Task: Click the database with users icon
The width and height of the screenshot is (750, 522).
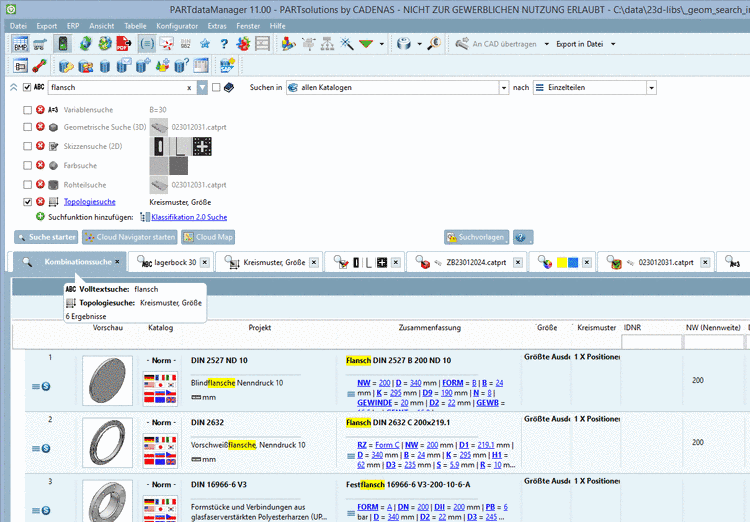Action: 85,66
